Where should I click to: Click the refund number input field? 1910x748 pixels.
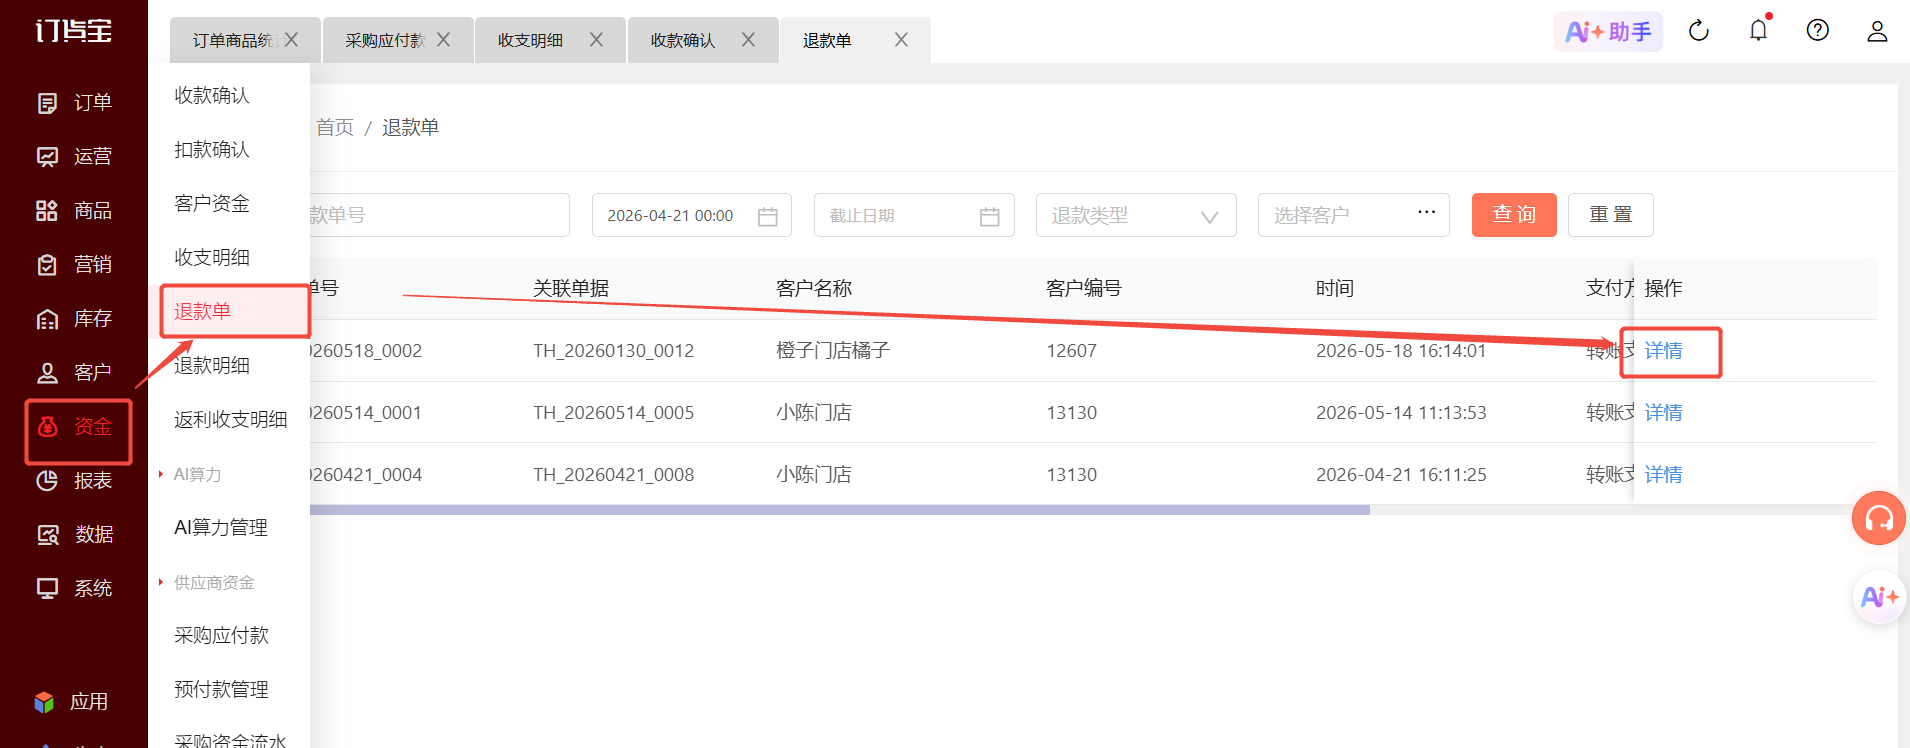438,215
